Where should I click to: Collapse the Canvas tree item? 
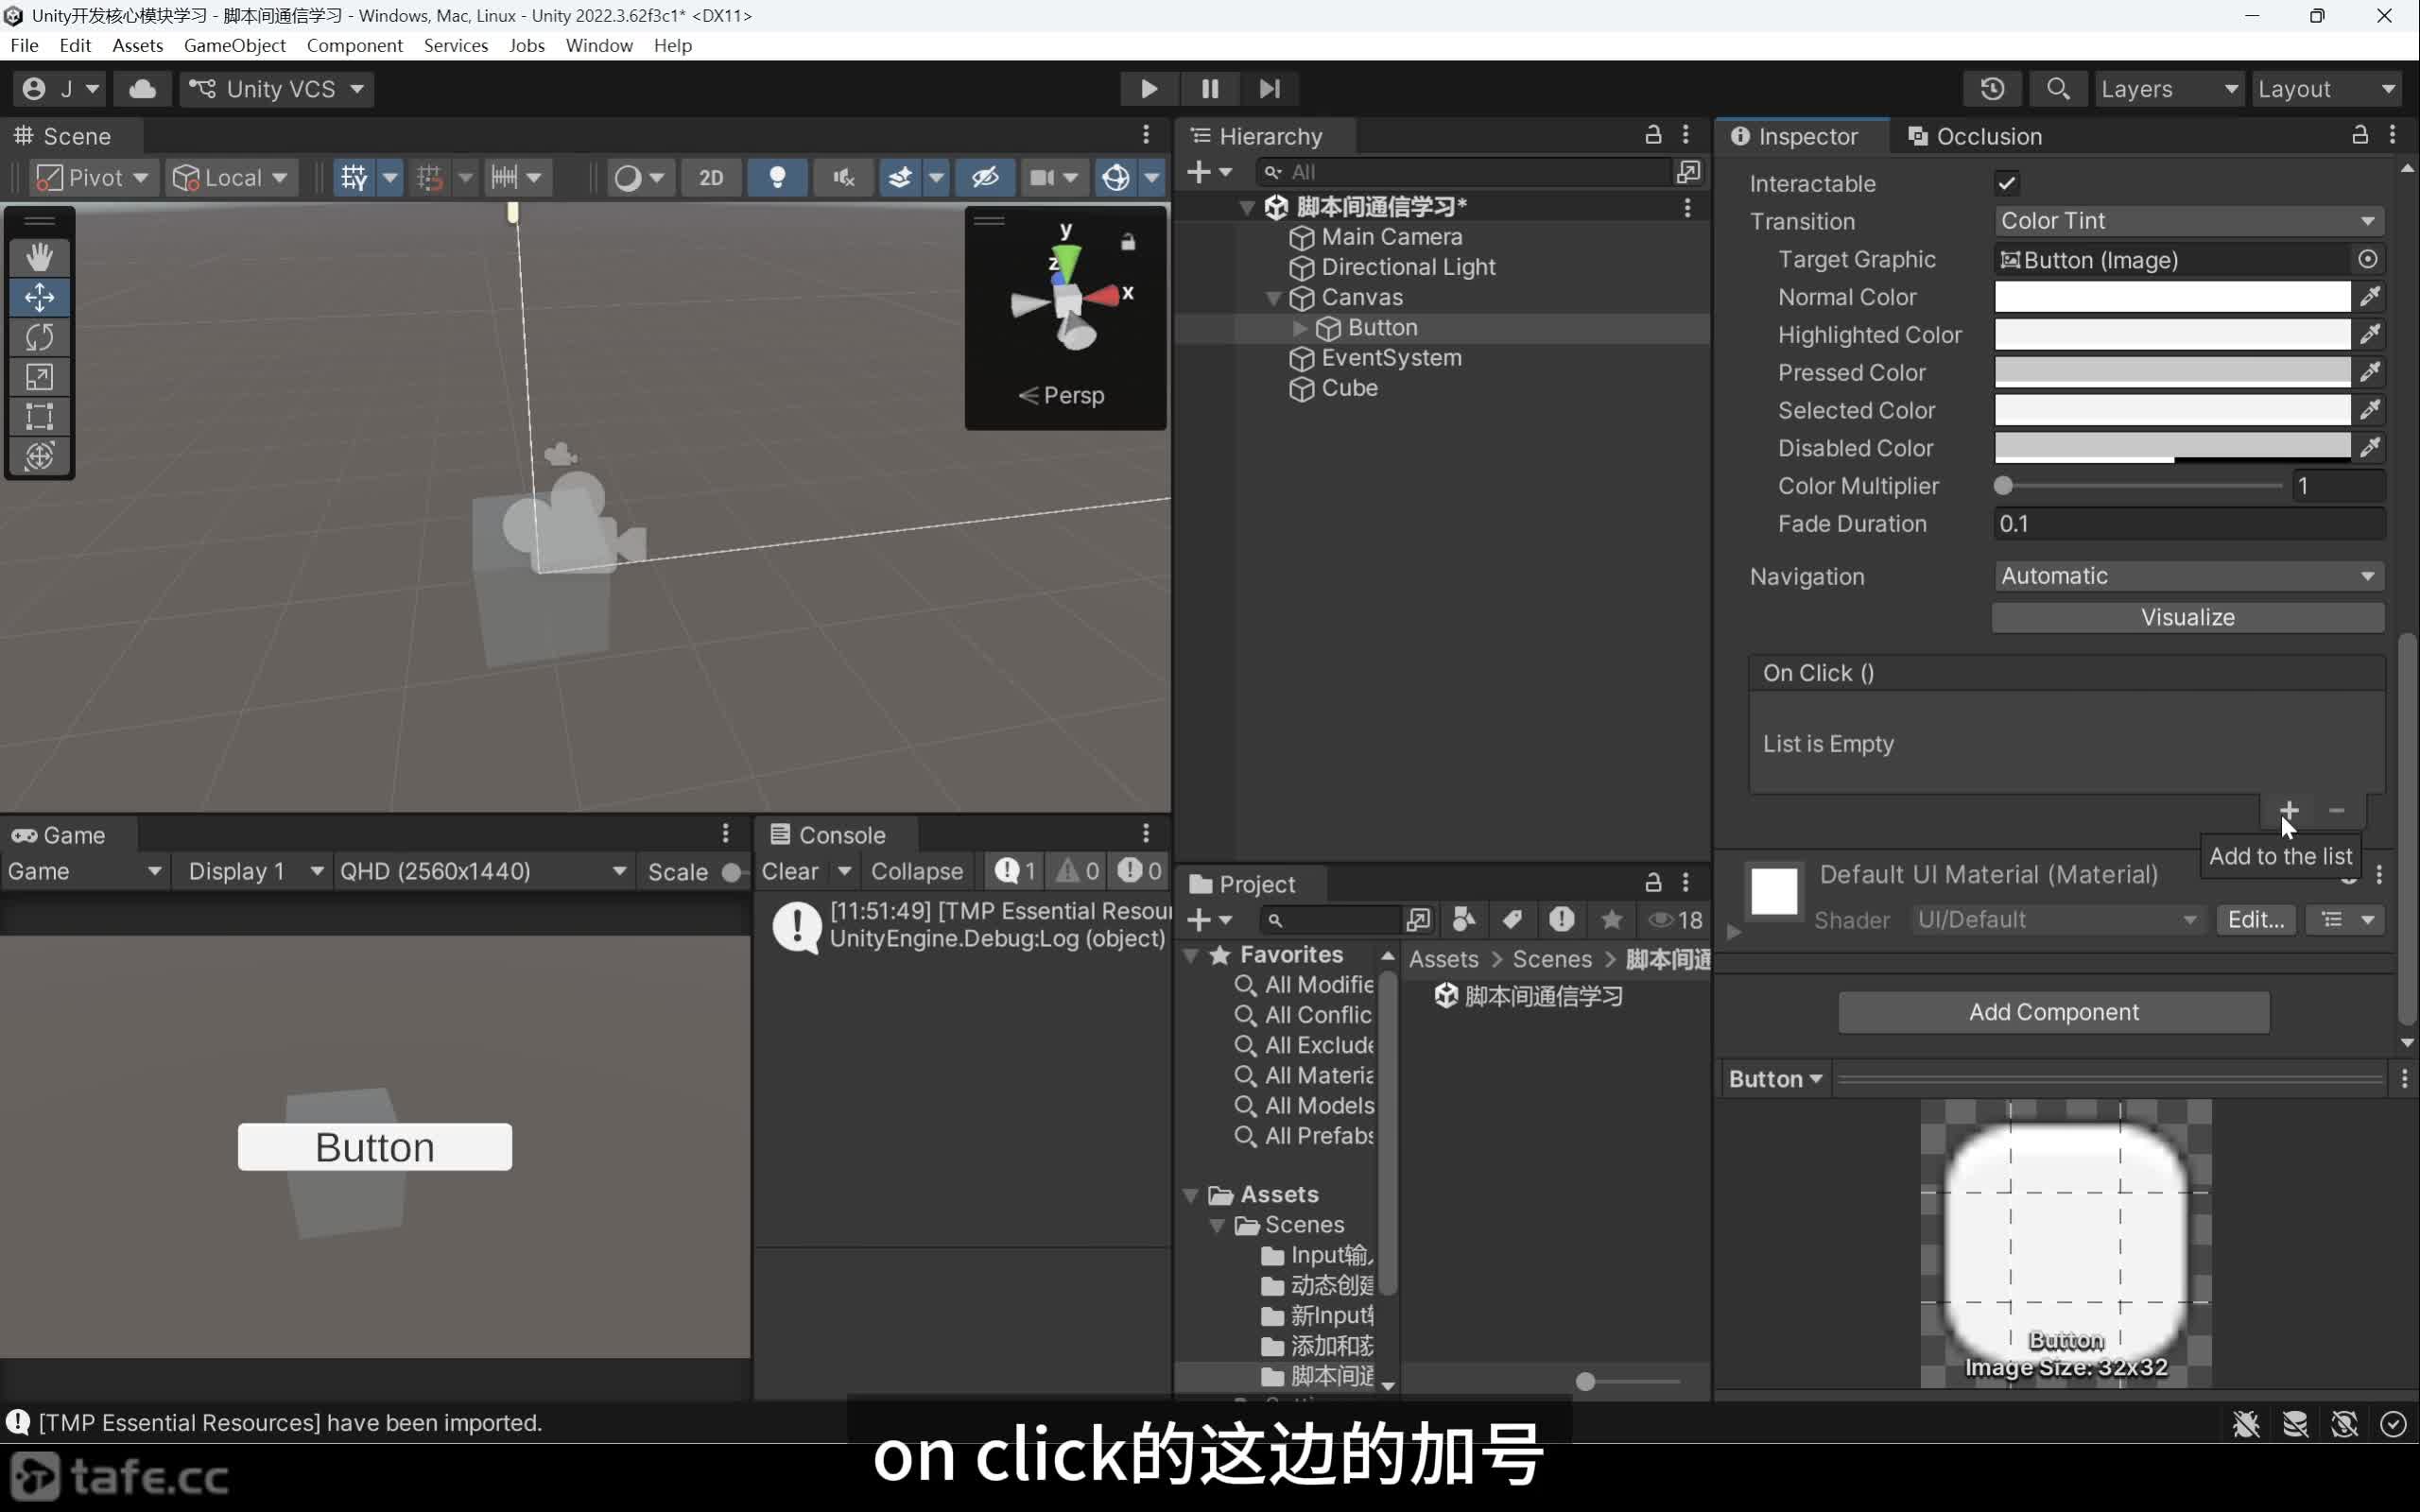point(1273,298)
